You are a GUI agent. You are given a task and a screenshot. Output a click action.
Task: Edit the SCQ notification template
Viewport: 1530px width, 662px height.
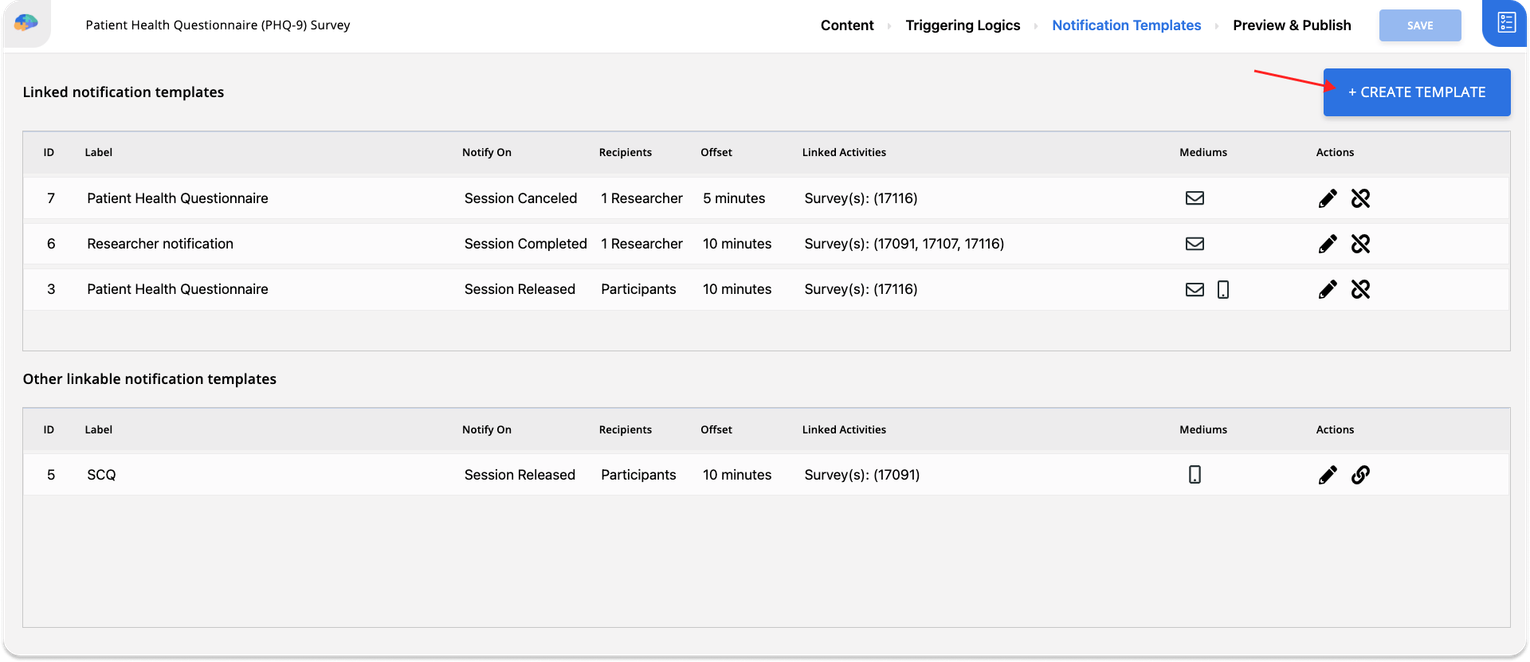pos(1327,474)
